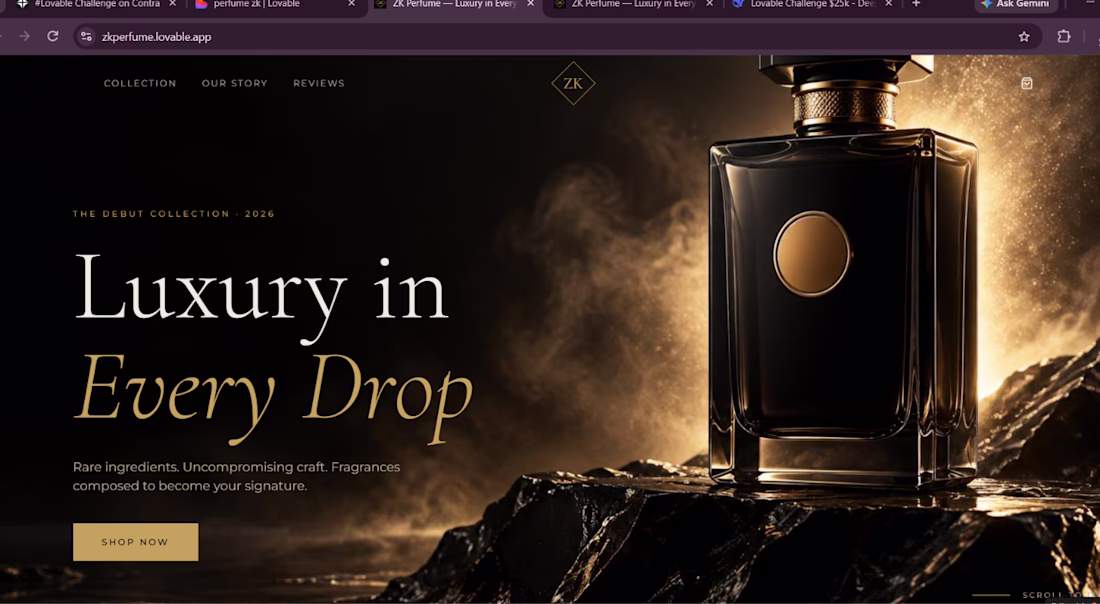The image size is (1100, 604).
Task: Bookmark this page with the star icon
Action: (1024, 36)
